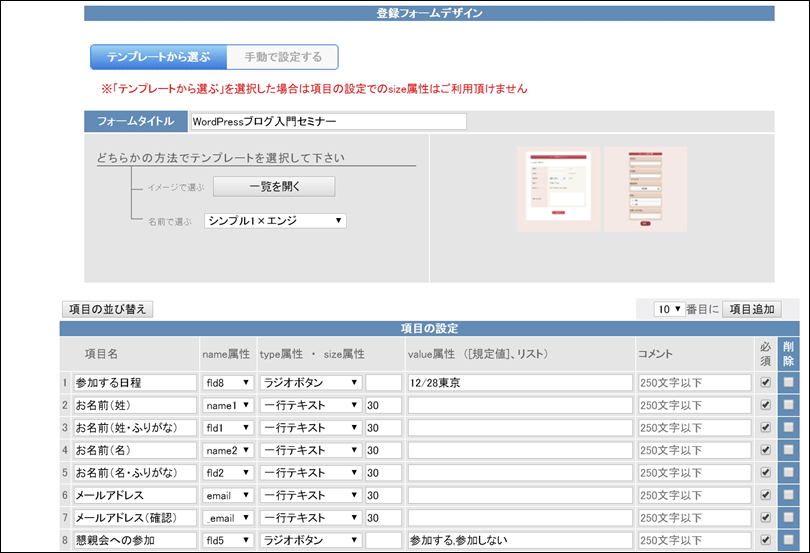This screenshot has height=553, width=810.
Task: Click the 項目追加 button
Action: point(752,309)
